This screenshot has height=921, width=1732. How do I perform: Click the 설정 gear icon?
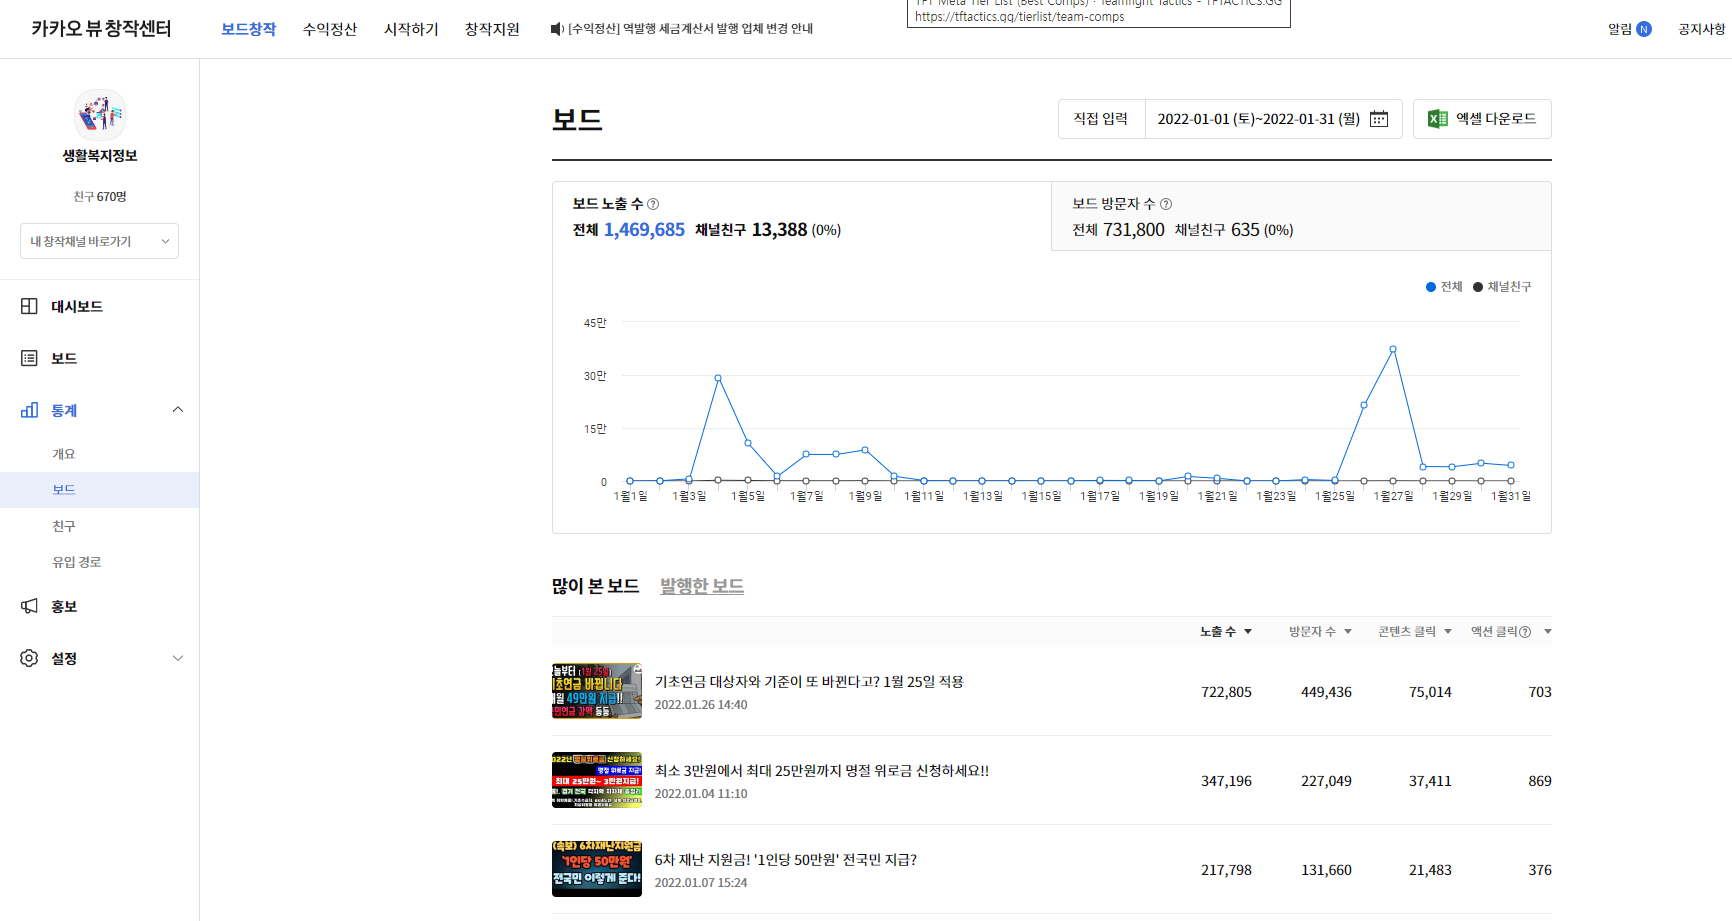tap(29, 658)
